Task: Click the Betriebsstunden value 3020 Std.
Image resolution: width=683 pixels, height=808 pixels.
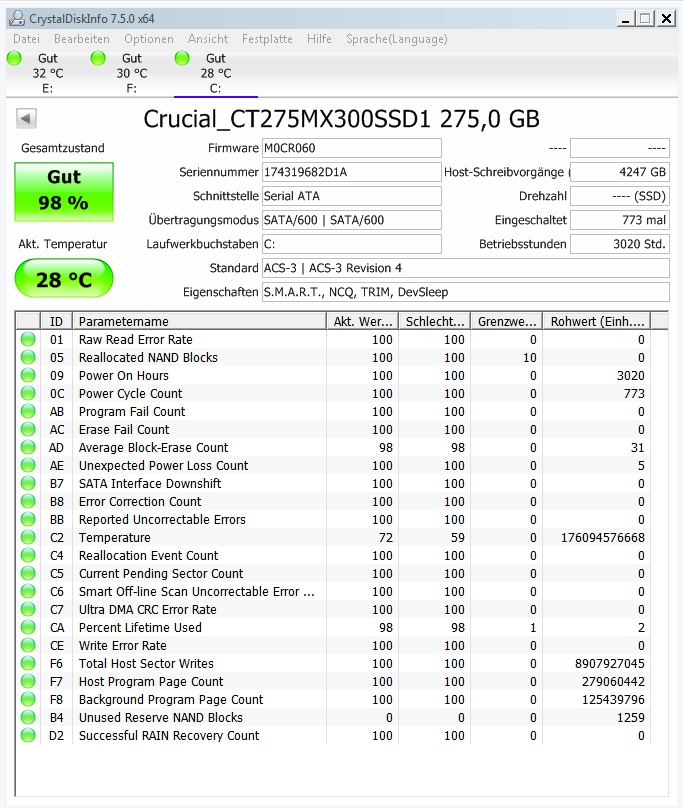Action: pyautogui.click(x=620, y=244)
